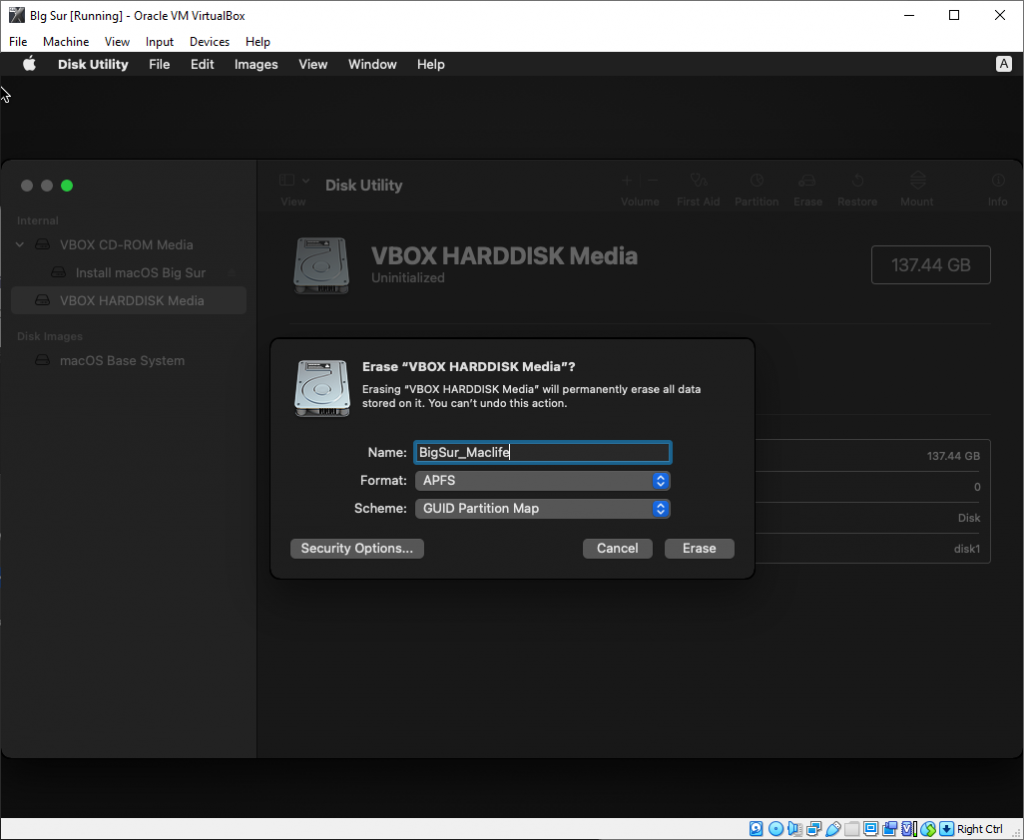This screenshot has width=1024, height=840.
Task: Click the green traffic light in Disk Utility
Action: 67,185
